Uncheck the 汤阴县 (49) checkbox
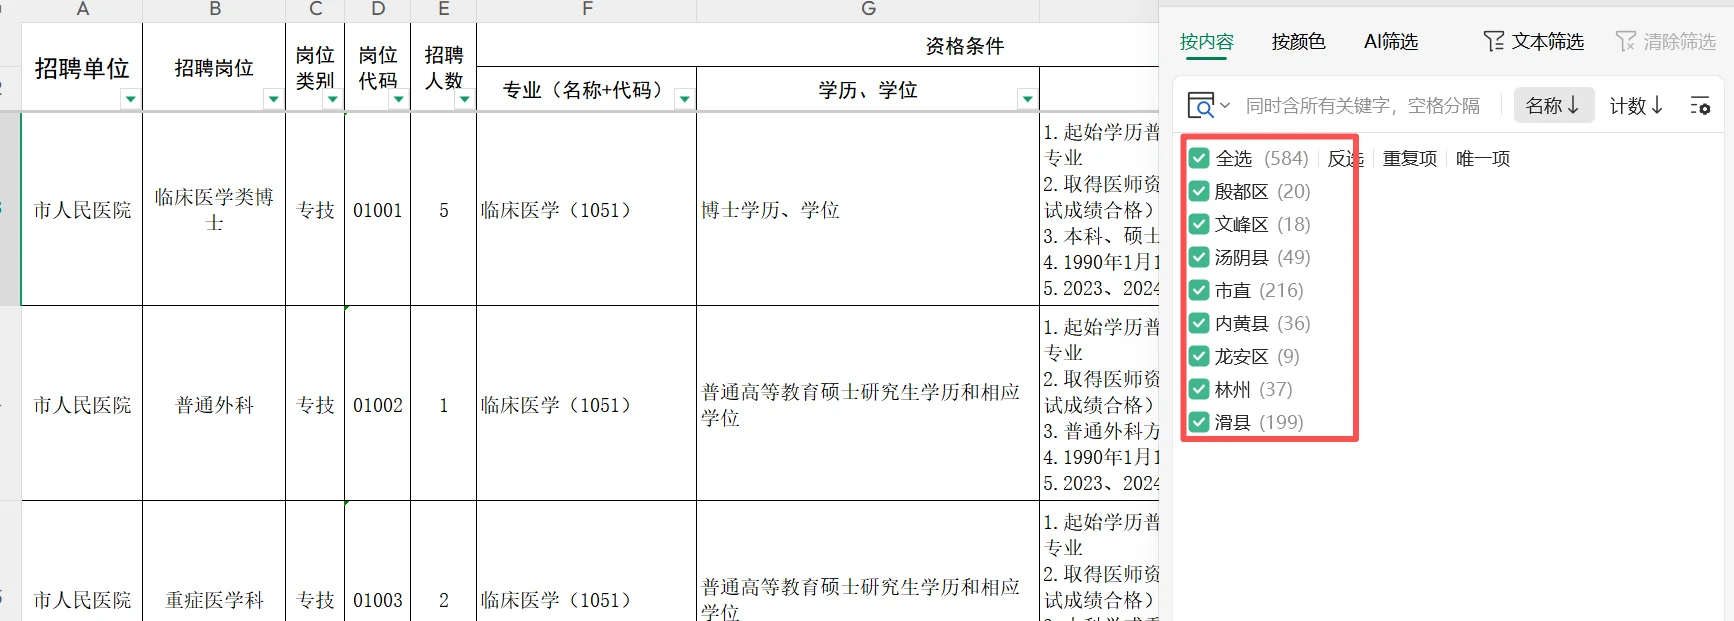This screenshot has width=1734, height=621. (x=1199, y=257)
